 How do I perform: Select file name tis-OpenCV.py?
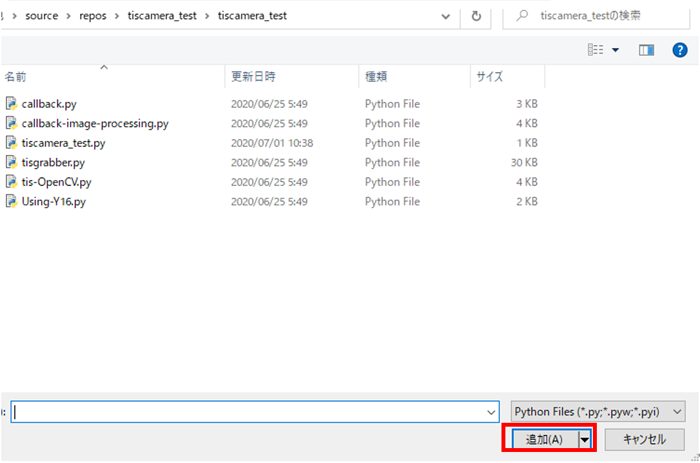pyautogui.click(x=56, y=182)
